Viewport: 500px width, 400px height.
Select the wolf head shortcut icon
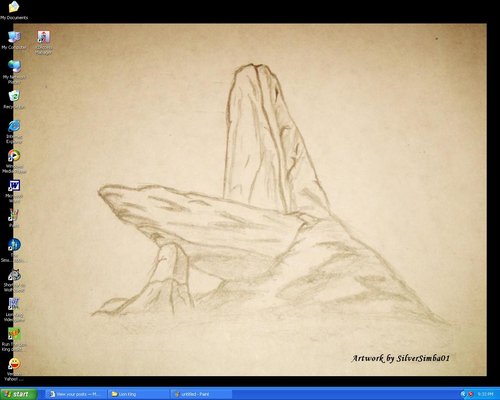pos(14,275)
